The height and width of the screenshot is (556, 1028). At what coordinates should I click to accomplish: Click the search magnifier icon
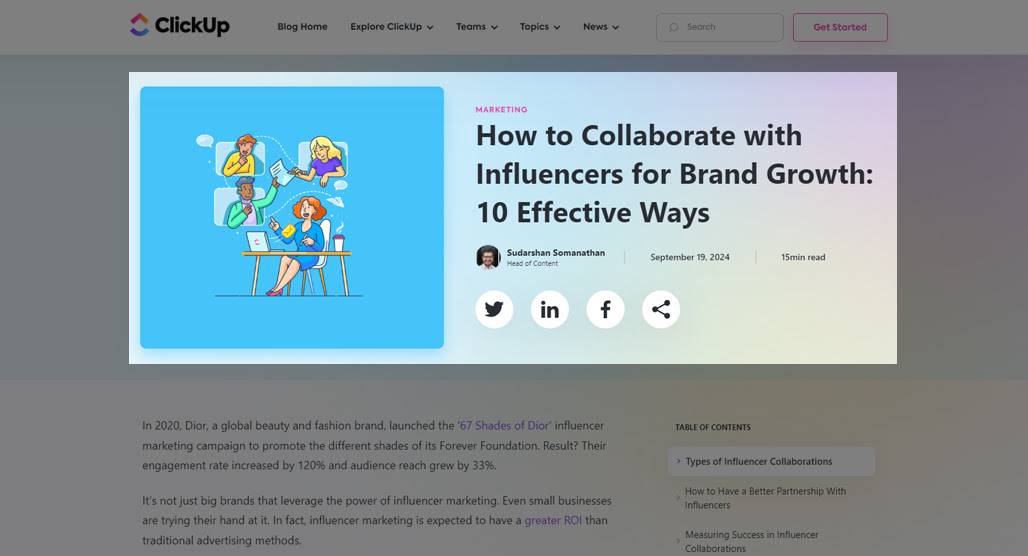click(673, 27)
